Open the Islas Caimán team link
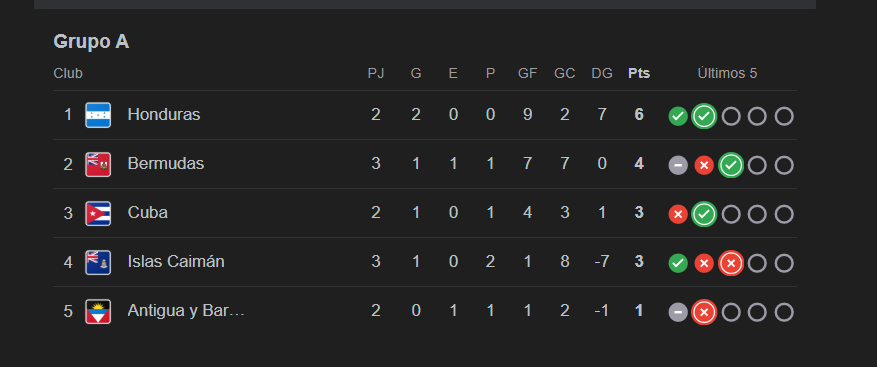The height and width of the screenshot is (367, 877). point(176,262)
